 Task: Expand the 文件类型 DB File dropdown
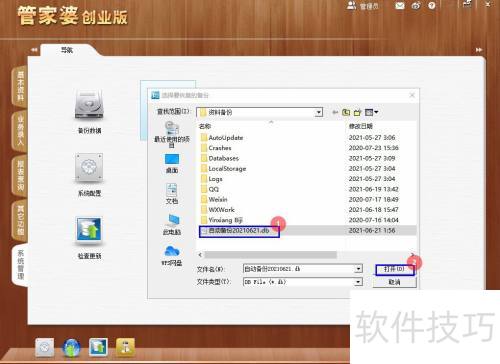point(358,282)
